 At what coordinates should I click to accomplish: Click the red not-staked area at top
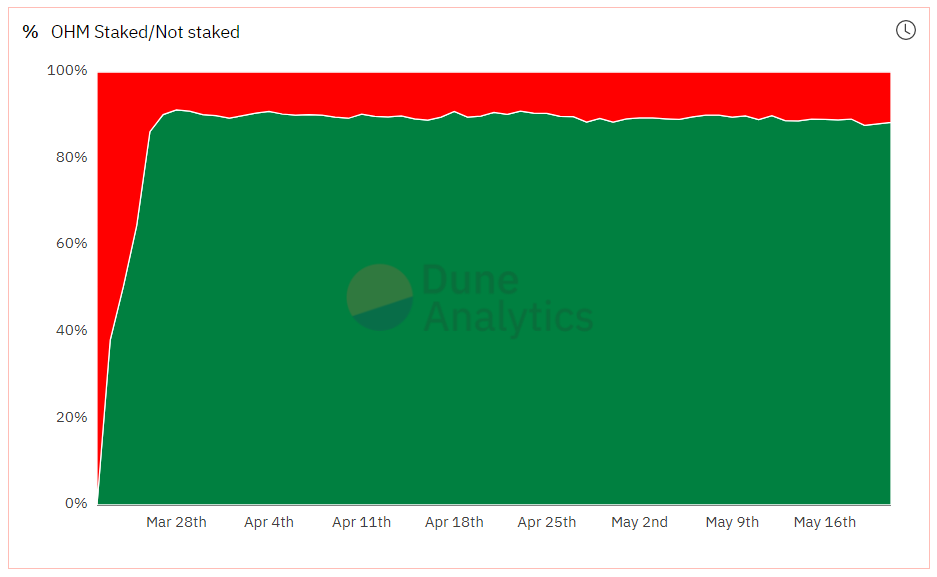(494, 91)
